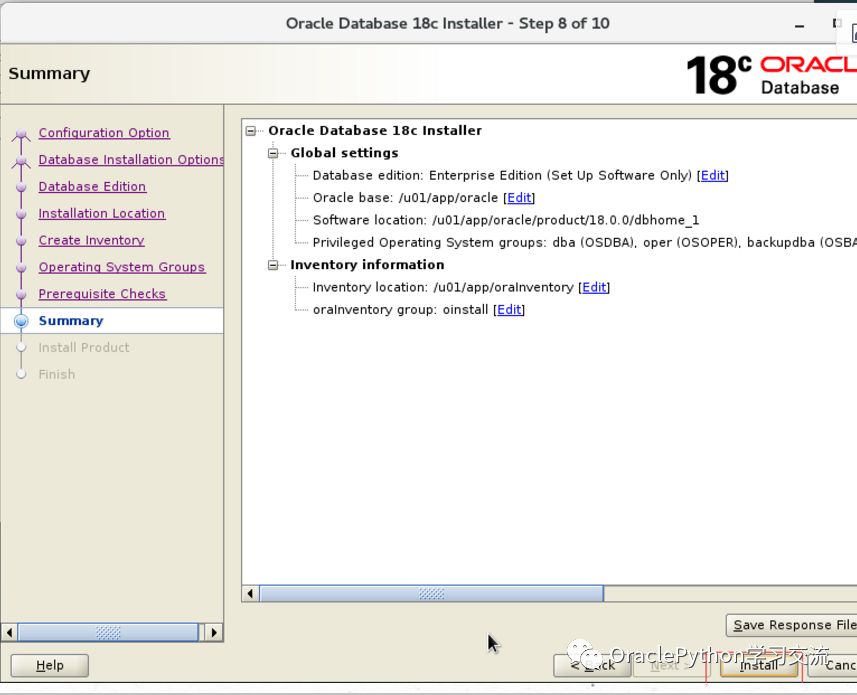Edit the Database edition setting
The image size is (857, 695).
[x=713, y=175]
